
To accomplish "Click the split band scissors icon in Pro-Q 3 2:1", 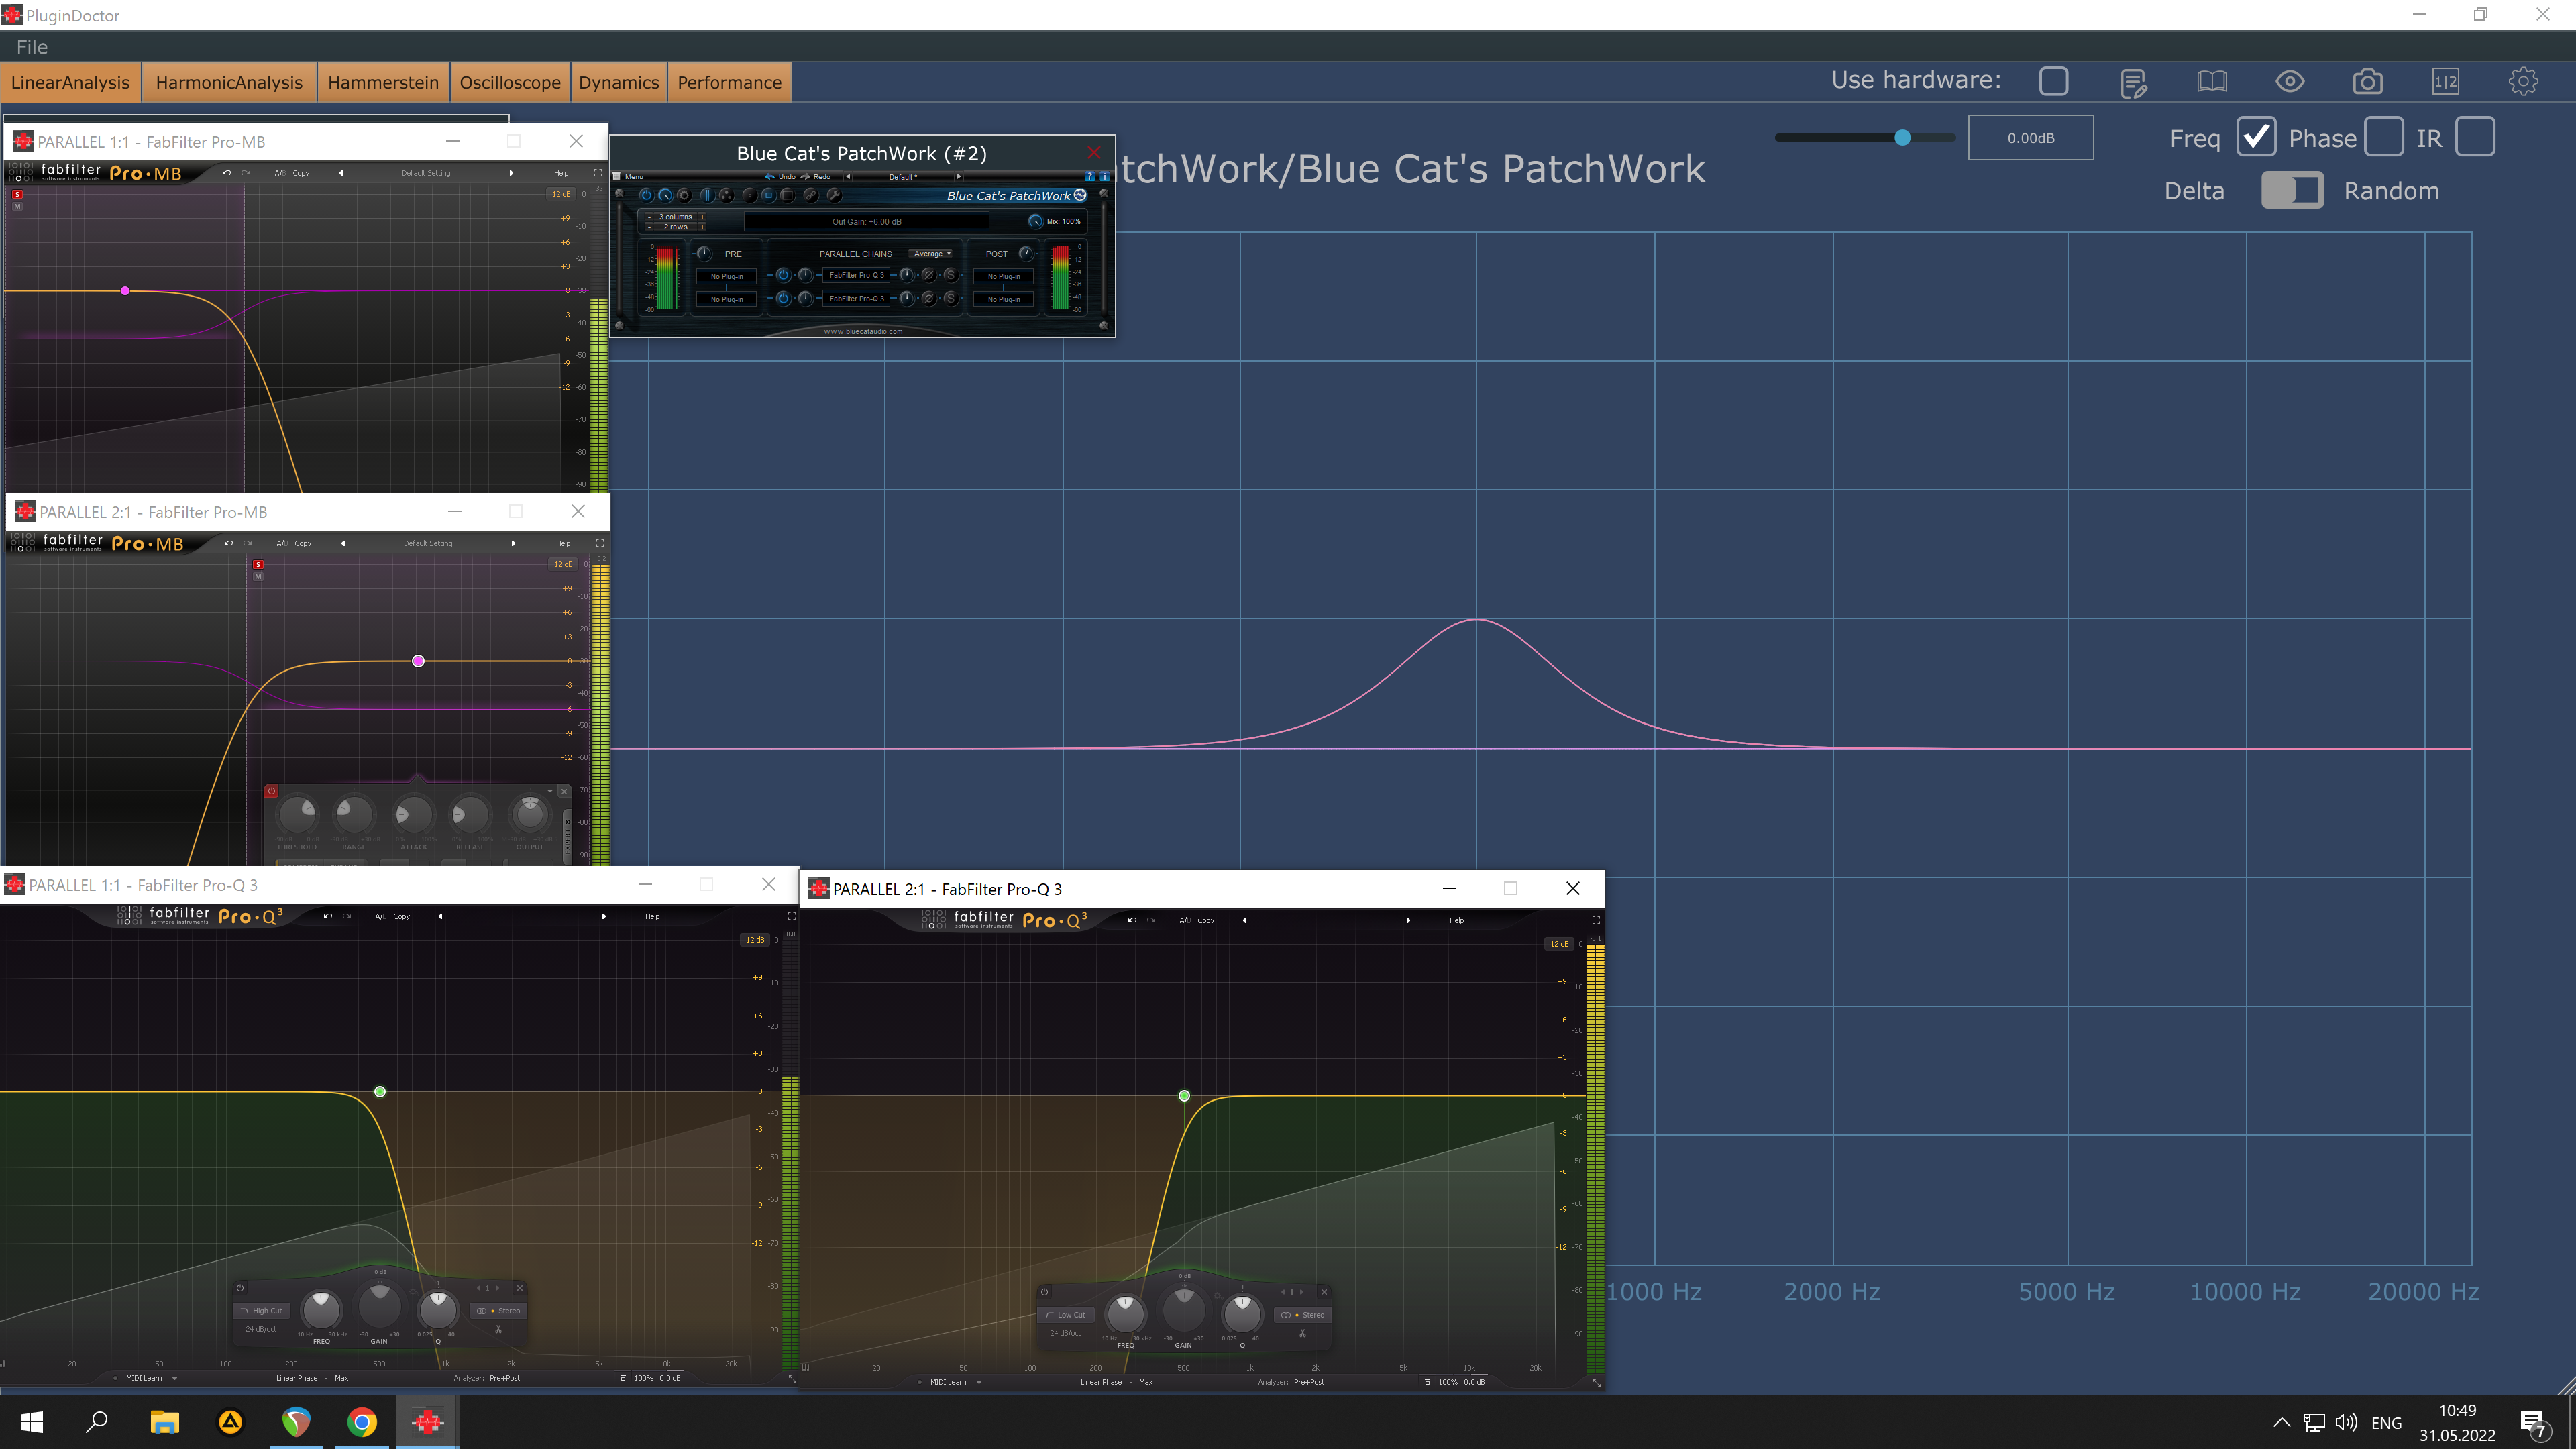I will 1302,1333.
